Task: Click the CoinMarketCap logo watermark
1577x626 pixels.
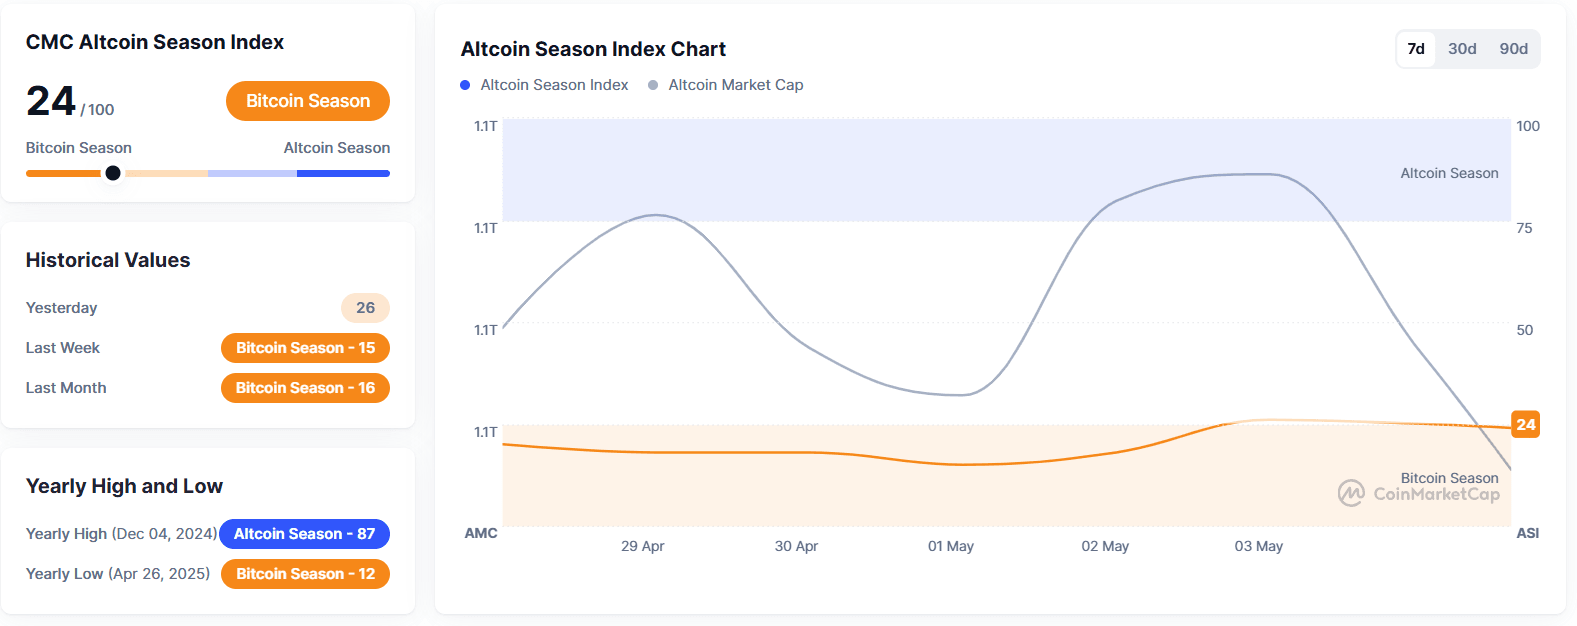Action: tap(1422, 493)
